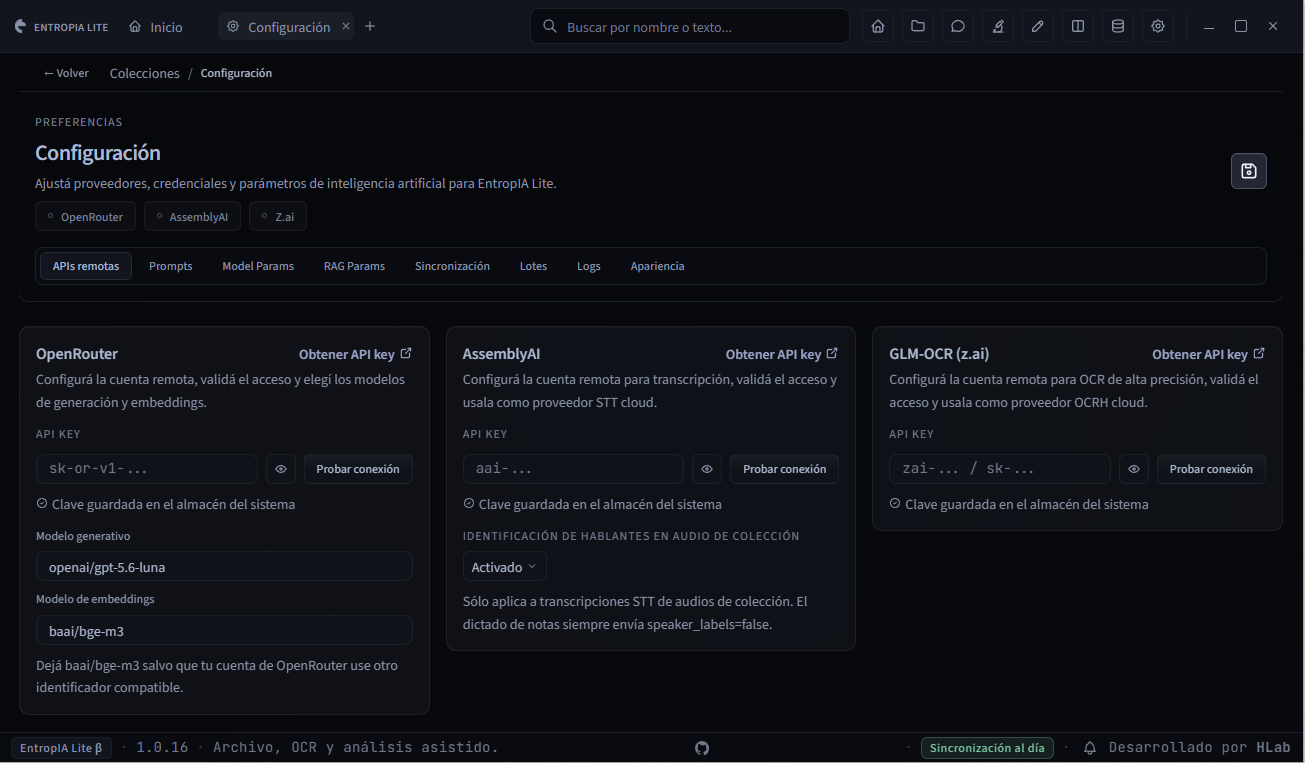This screenshot has width=1305, height=763.
Task: Test the OpenRouter connection
Action: pos(358,469)
